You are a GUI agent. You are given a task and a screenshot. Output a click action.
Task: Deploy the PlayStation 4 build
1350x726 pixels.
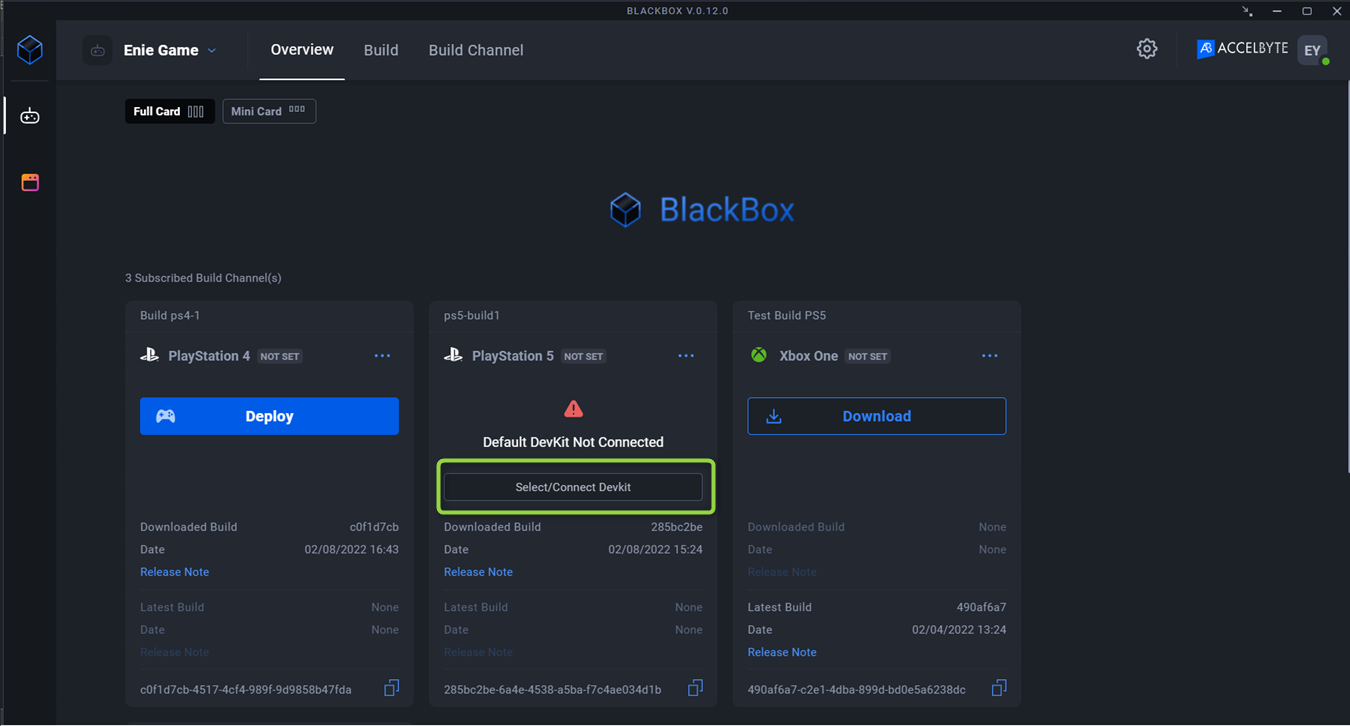click(269, 416)
